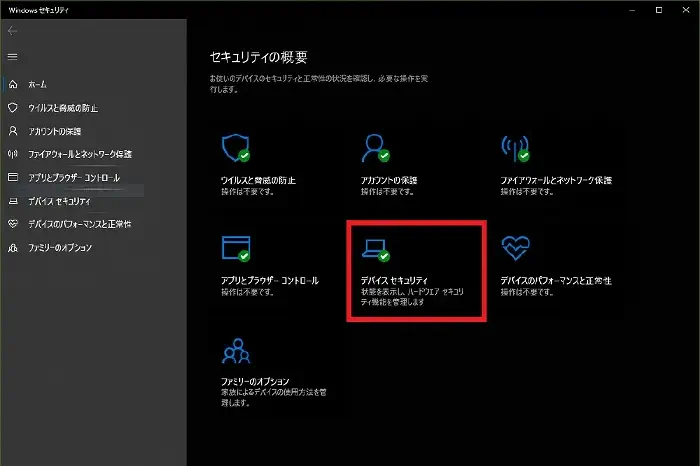Click the device security hardware description text
The width and height of the screenshot is (700, 466).
tap(412, 297)
